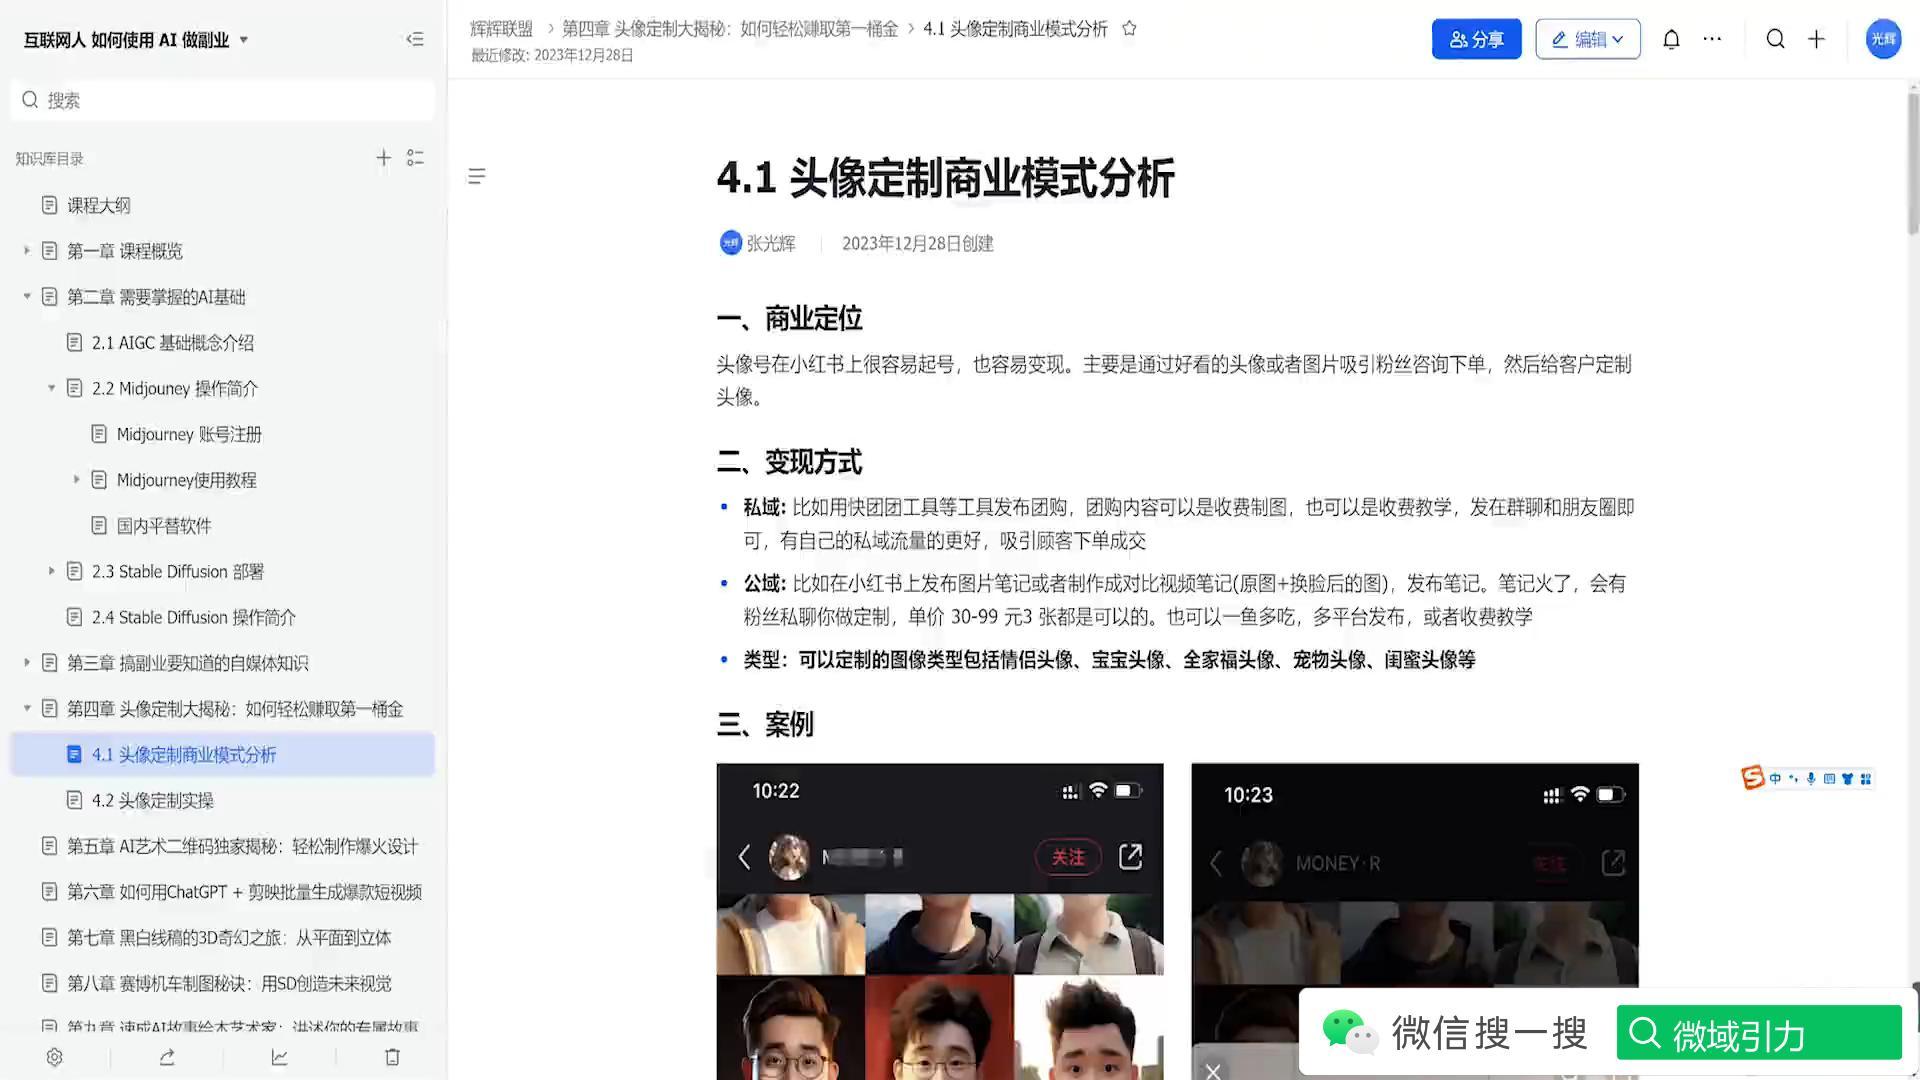Click the 三、案例 heading

(765, 724)
